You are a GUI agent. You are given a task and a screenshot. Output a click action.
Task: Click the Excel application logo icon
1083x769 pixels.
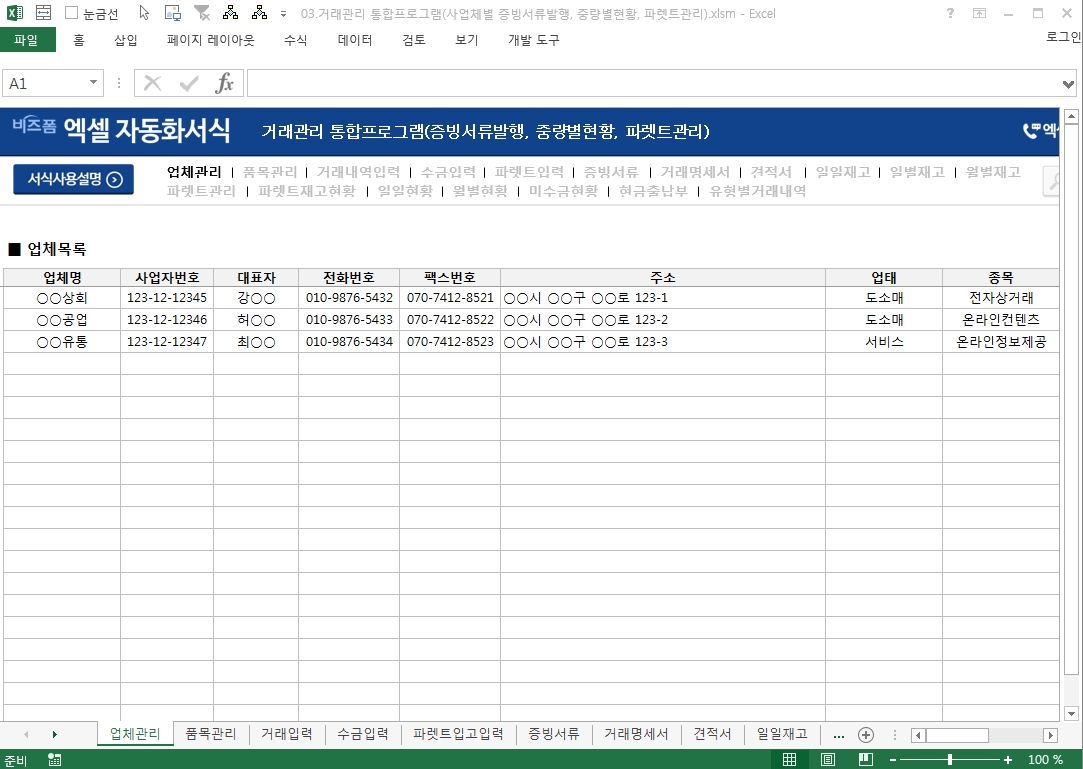click(x=14, y=12)
